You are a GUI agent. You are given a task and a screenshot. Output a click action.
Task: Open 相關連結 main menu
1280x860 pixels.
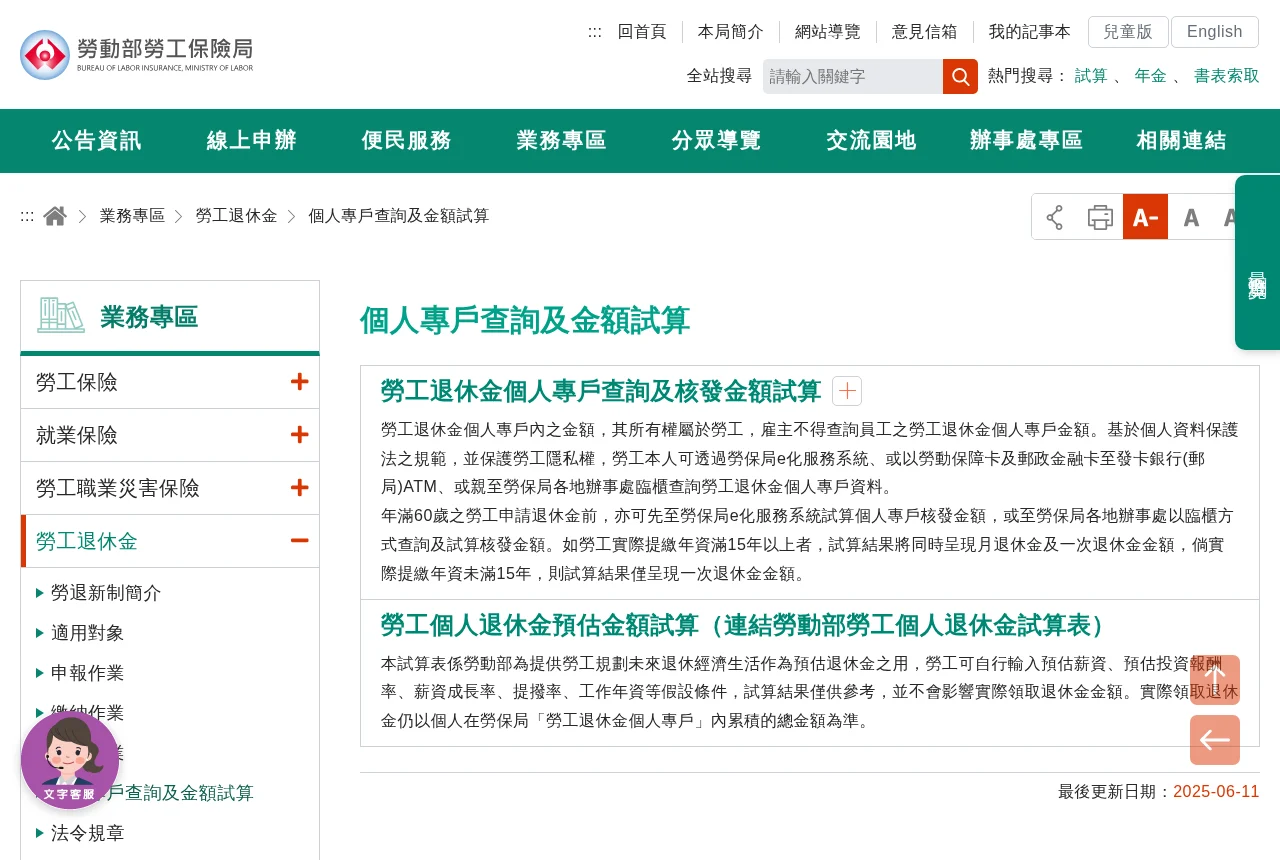click(1182, 141)
